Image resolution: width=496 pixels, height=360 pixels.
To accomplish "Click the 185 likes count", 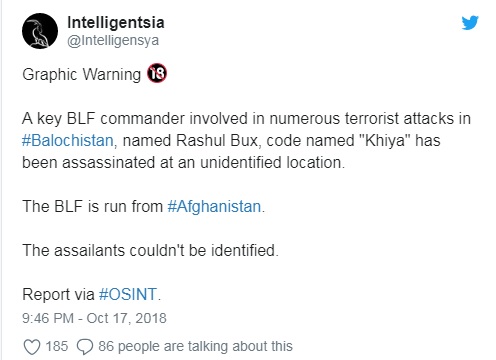I will [x=57, y=346].
